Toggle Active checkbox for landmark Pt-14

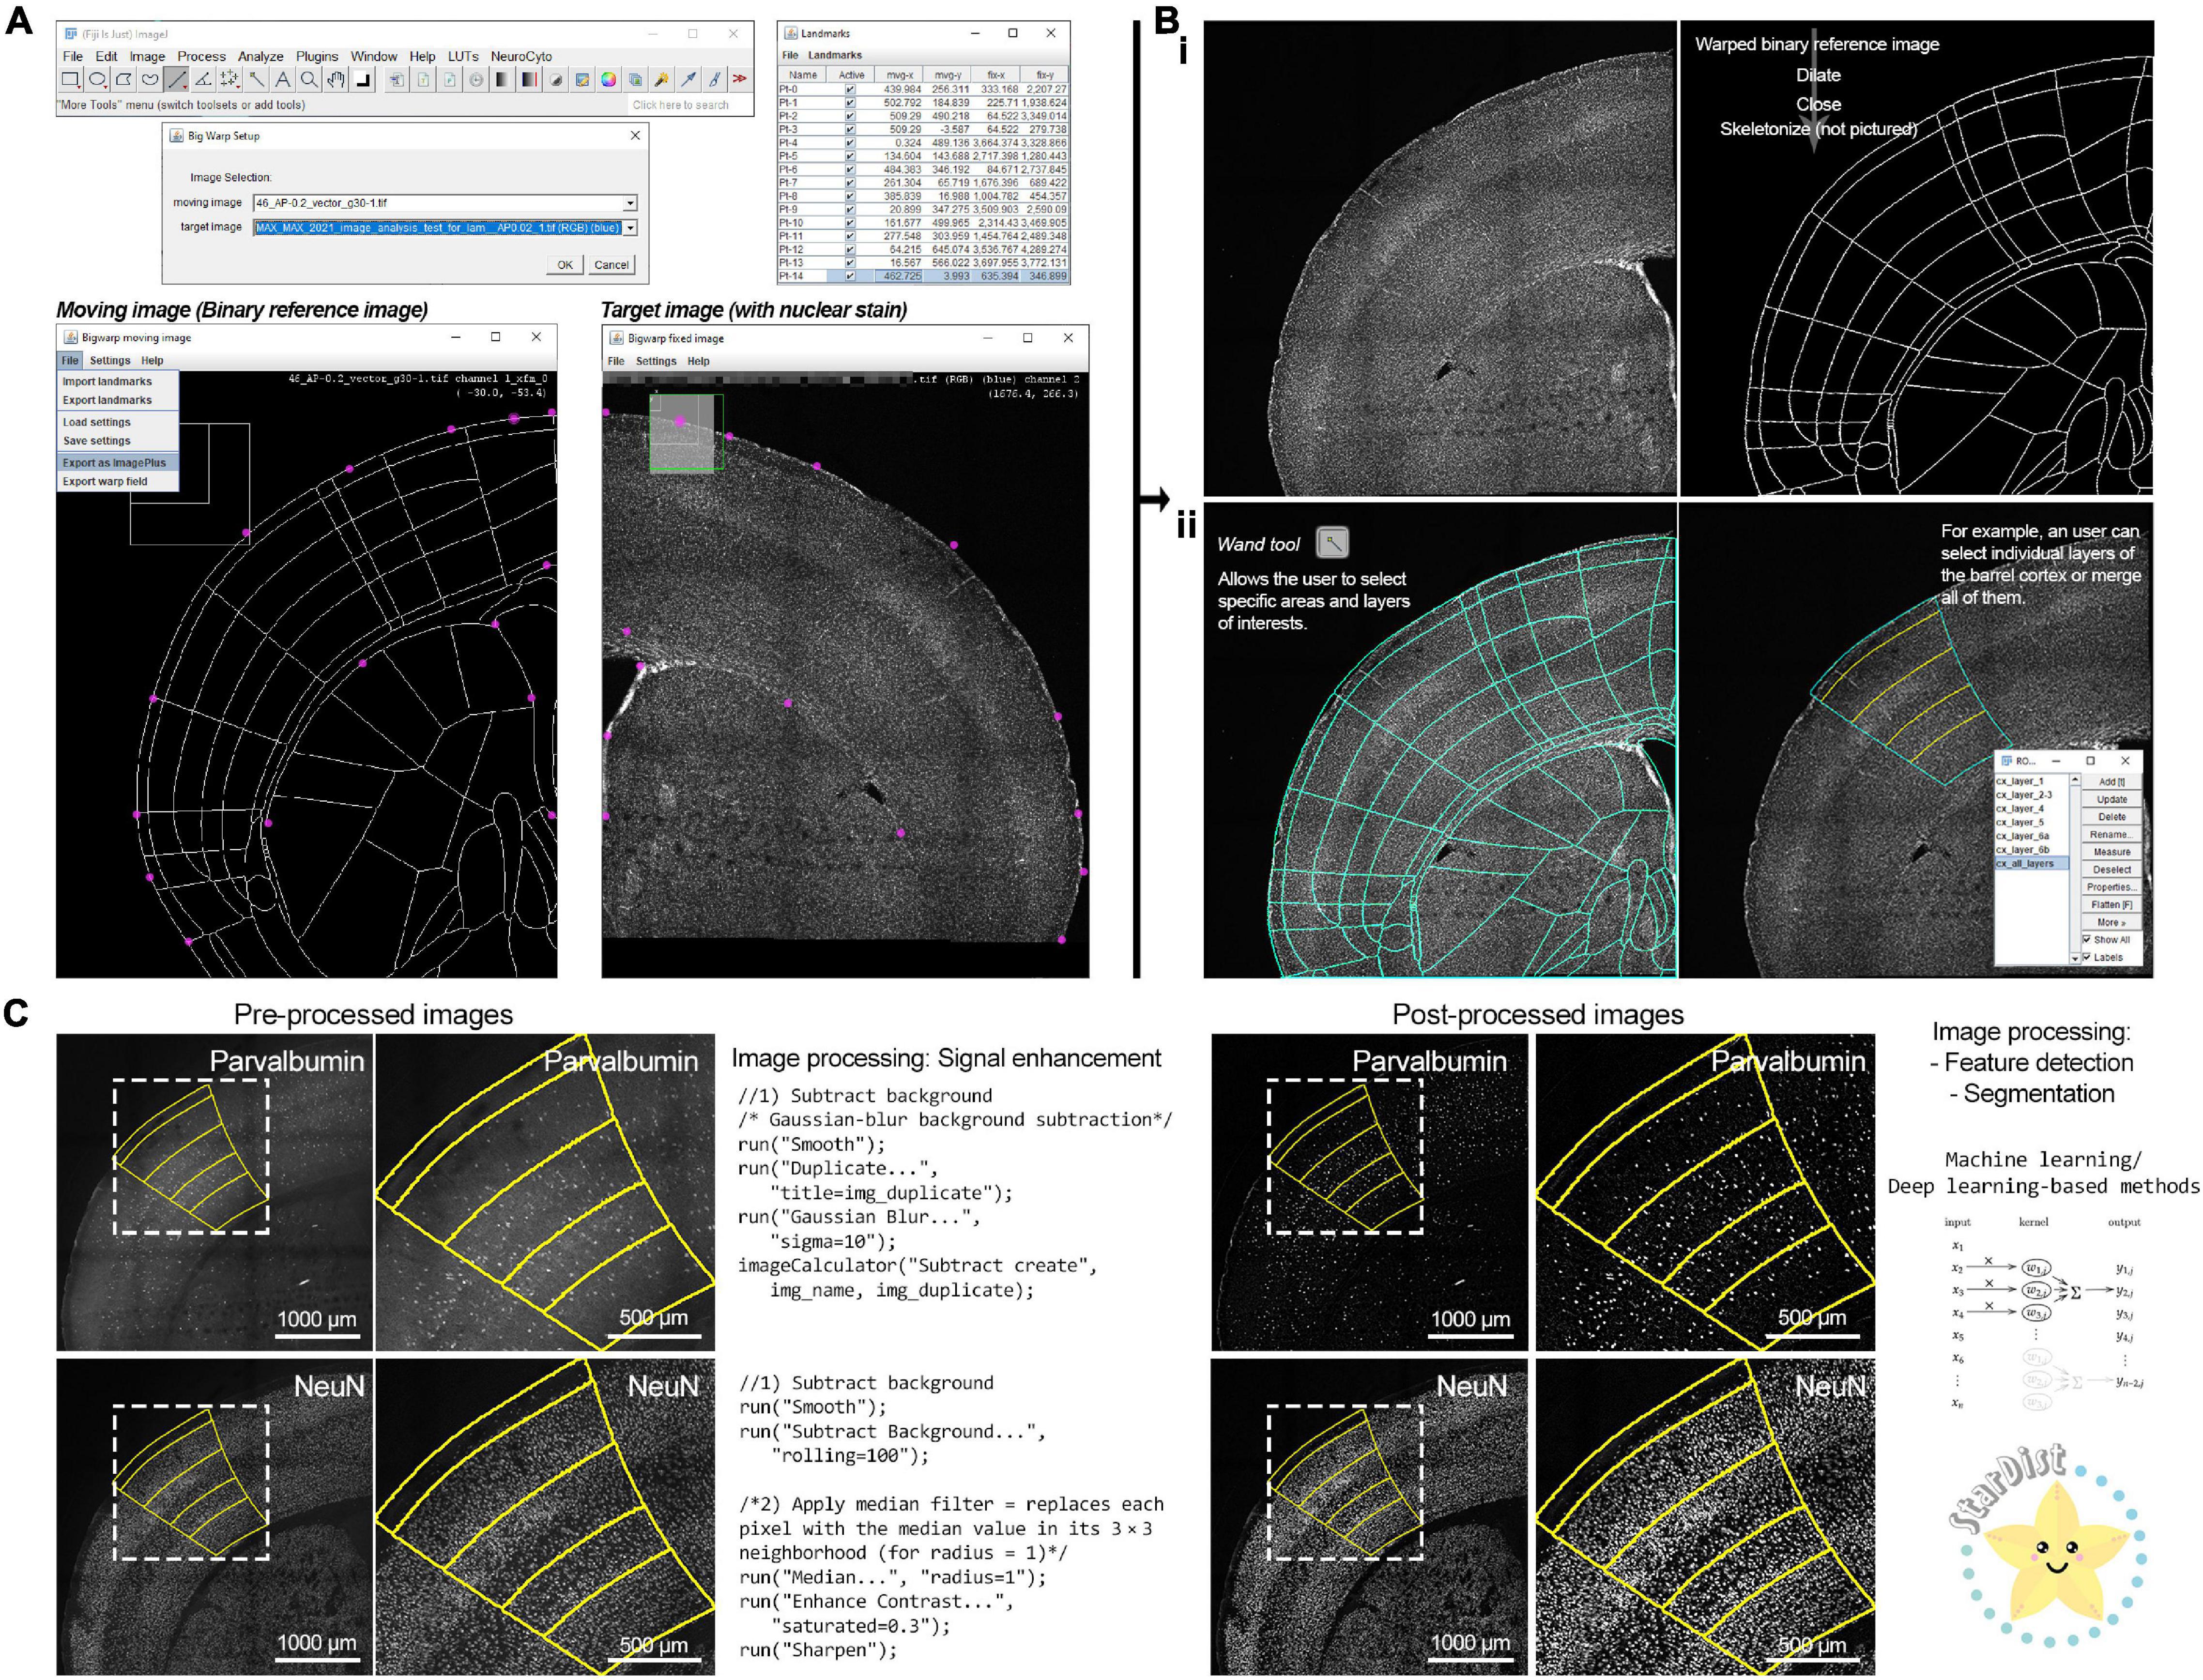[850, 276]
